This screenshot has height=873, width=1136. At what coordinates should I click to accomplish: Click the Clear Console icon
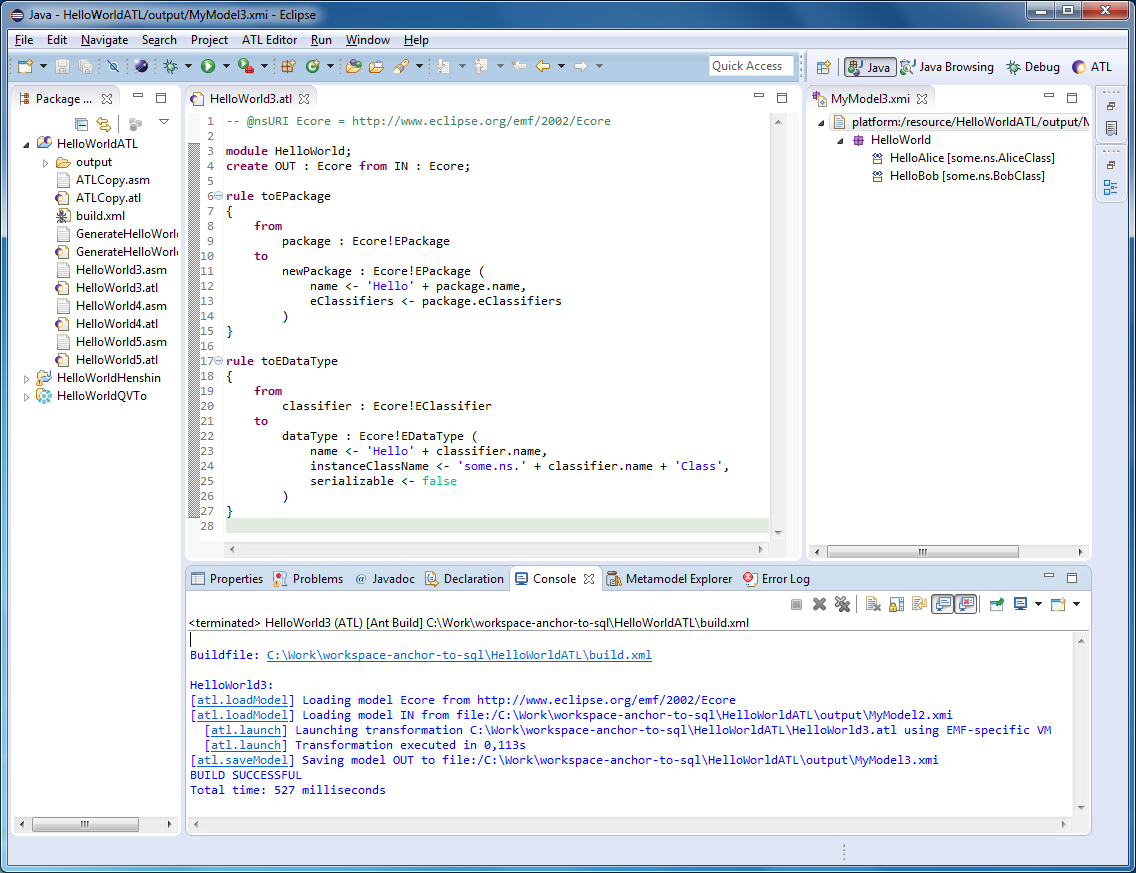point(872,604)
